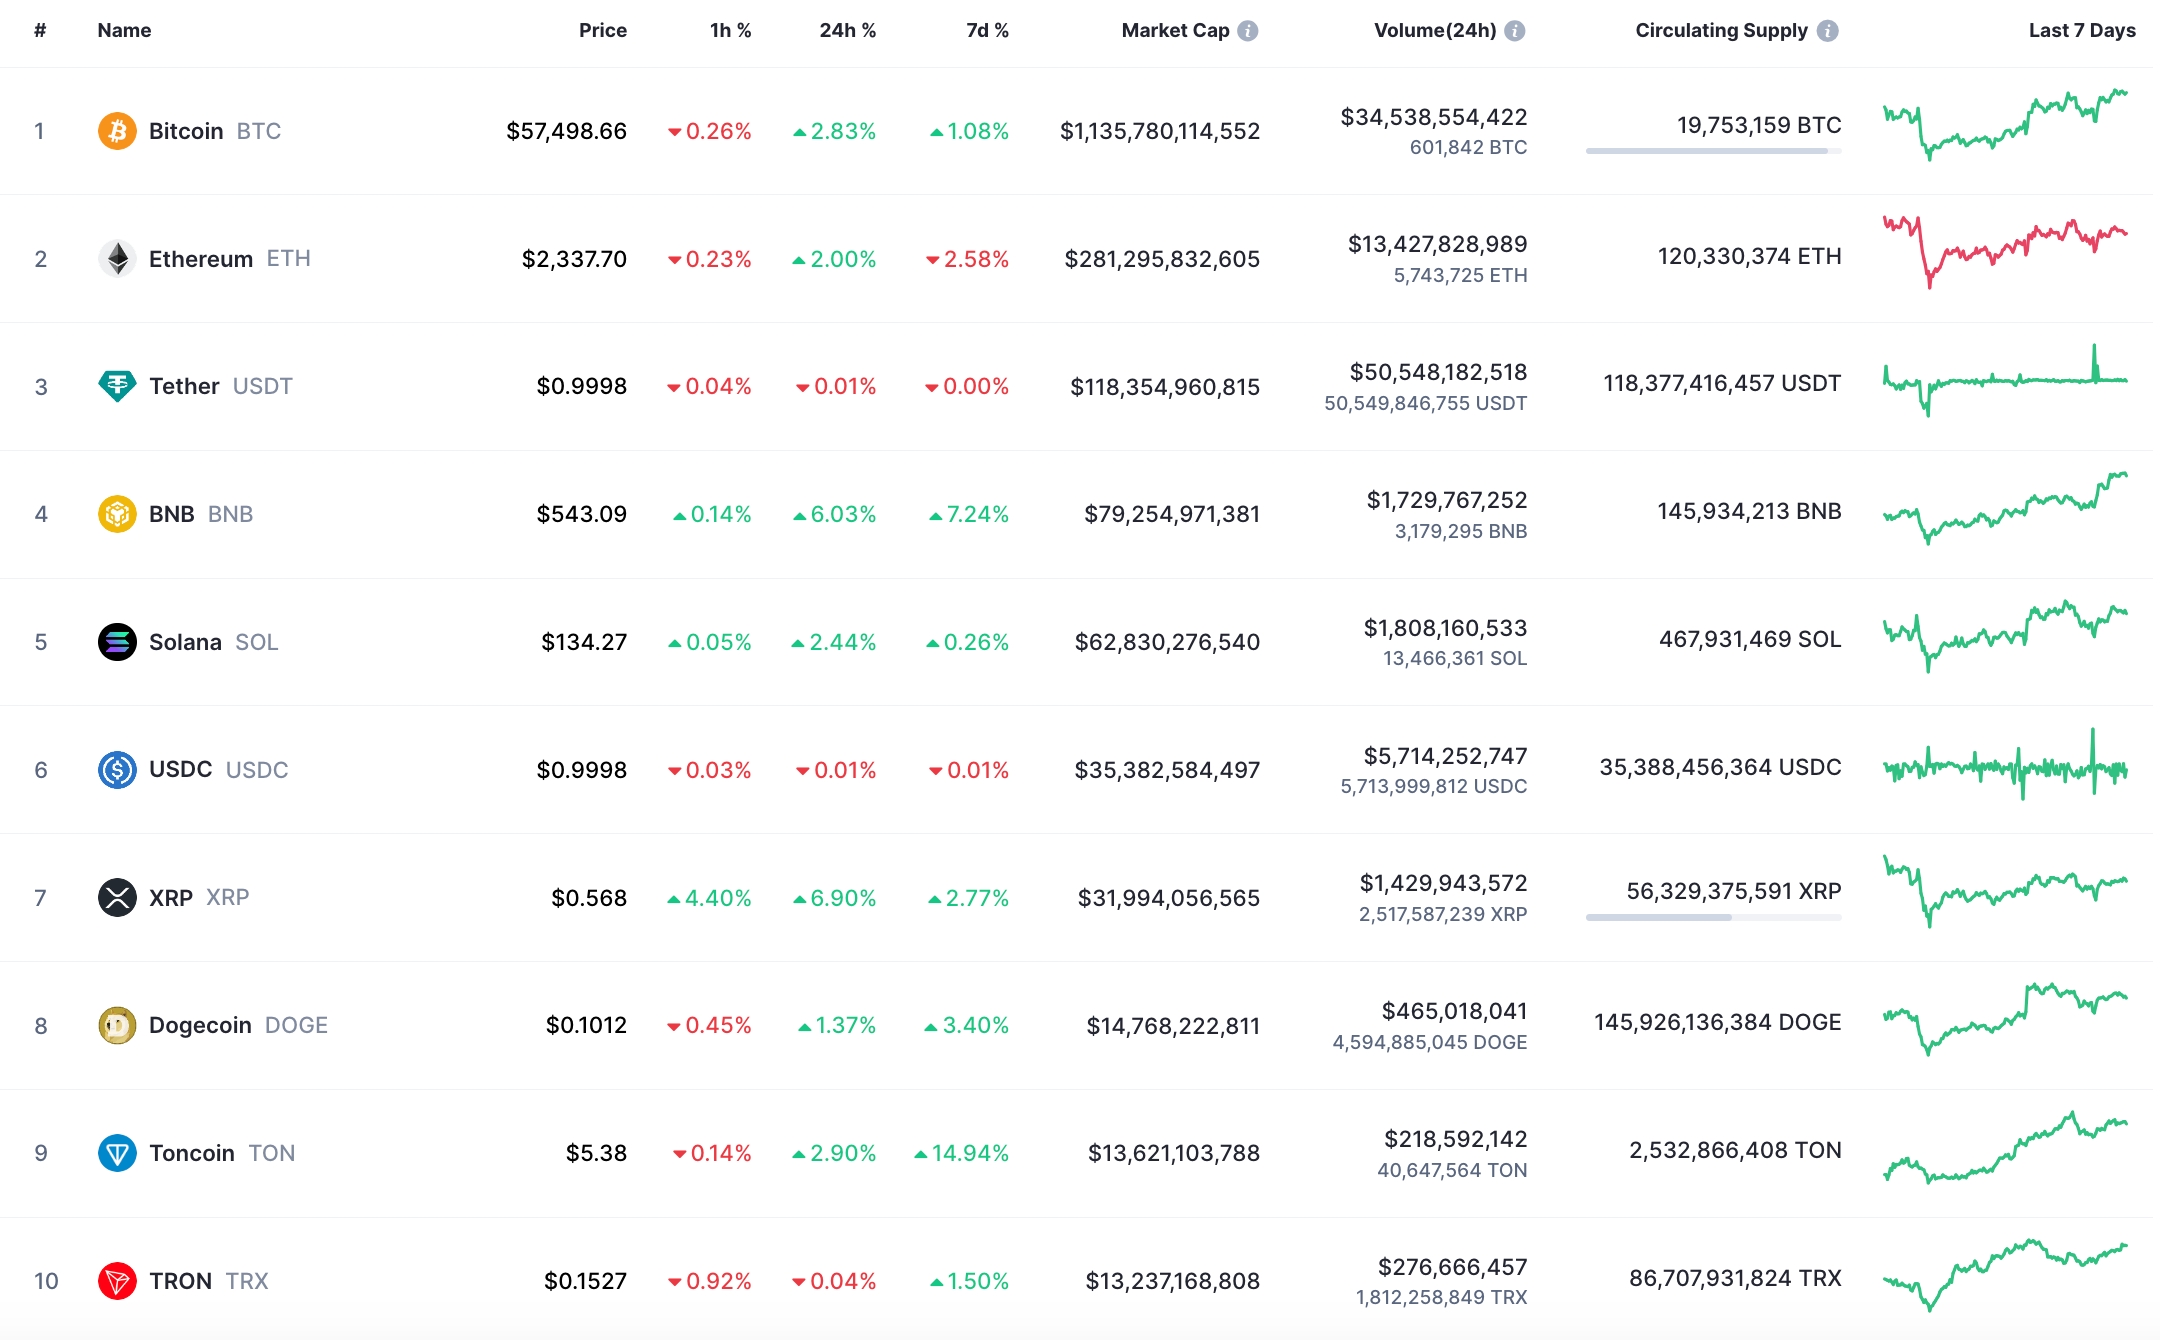Screen dimensions: 2160x1340
Task: Sort by the Name column header
Action: pos(124,31)
